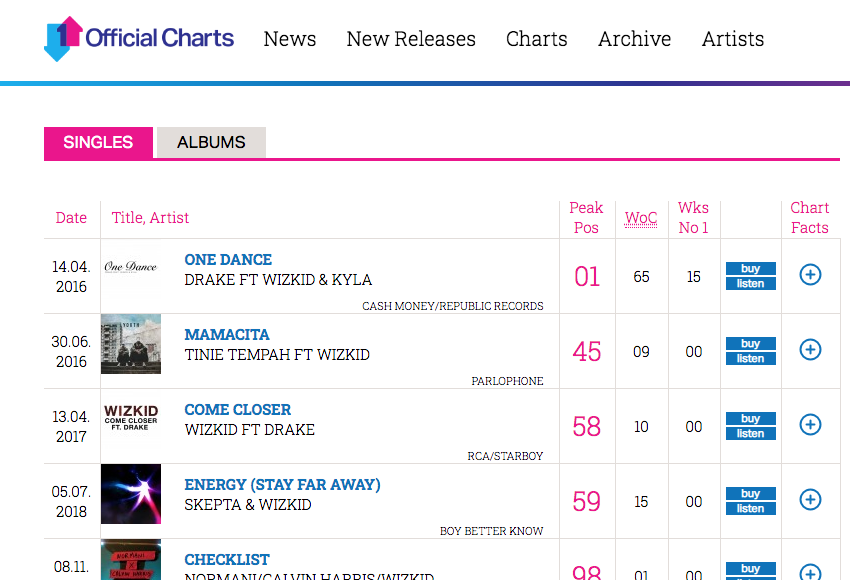Go to New Releases page
Screen dimensions: 850x580
pos(411,39)
